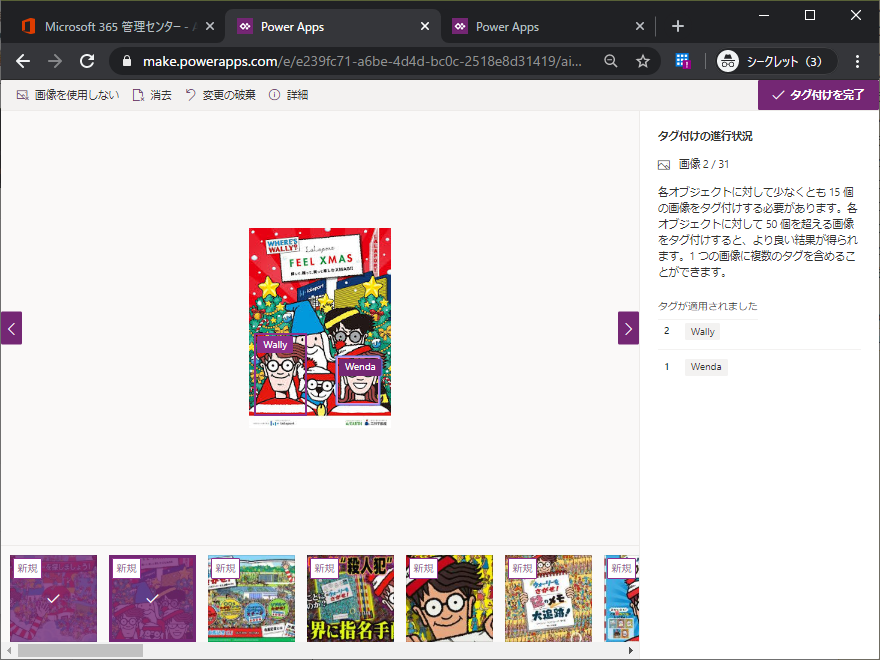Click the 消去 (clear) icon
The height and width of the screenshot is (660, 880).
pyautogui.click(x=138, y=95)
